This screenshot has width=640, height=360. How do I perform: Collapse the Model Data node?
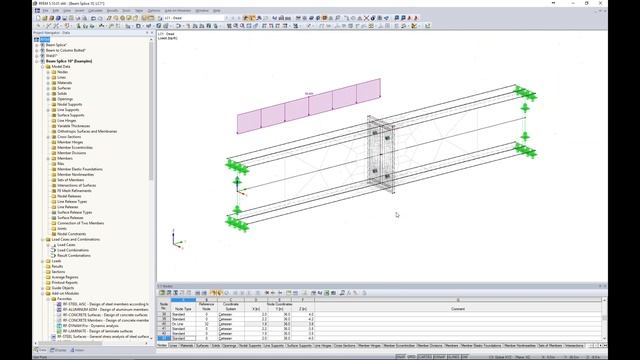pos(42,67)
